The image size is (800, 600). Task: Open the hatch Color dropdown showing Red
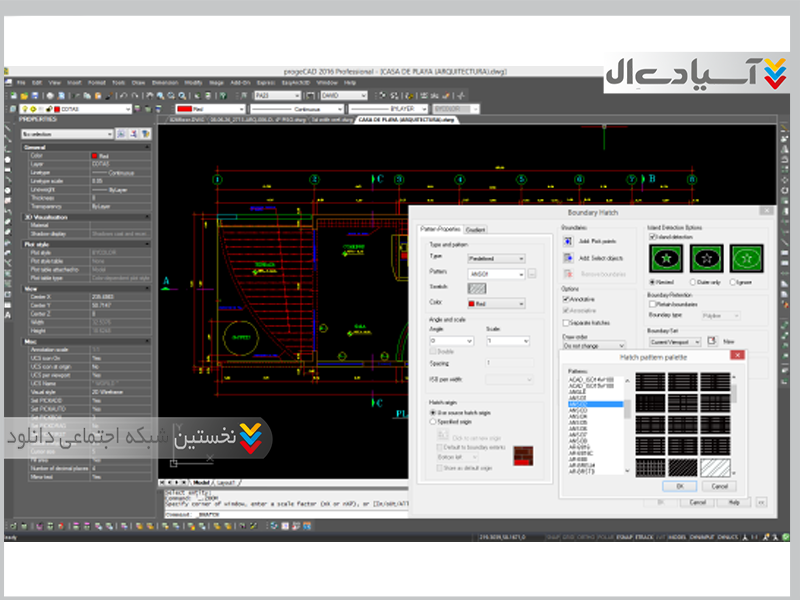[497, 303]
